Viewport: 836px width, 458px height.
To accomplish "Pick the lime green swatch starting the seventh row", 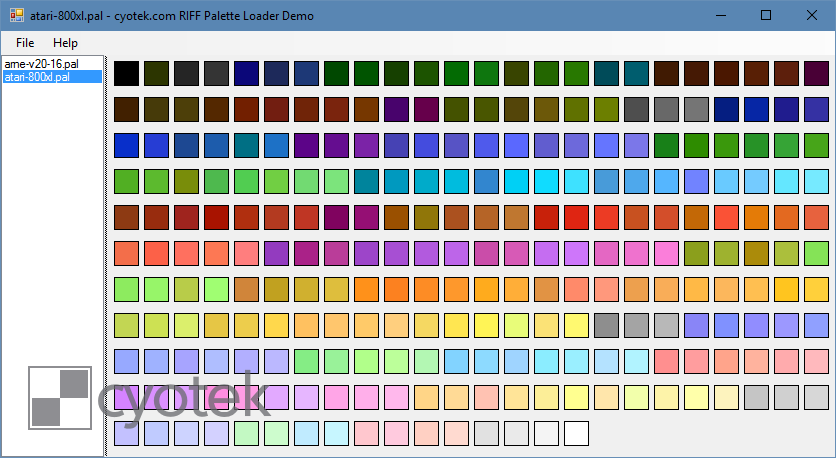I will pyautogui.click(x=126, y=290).
